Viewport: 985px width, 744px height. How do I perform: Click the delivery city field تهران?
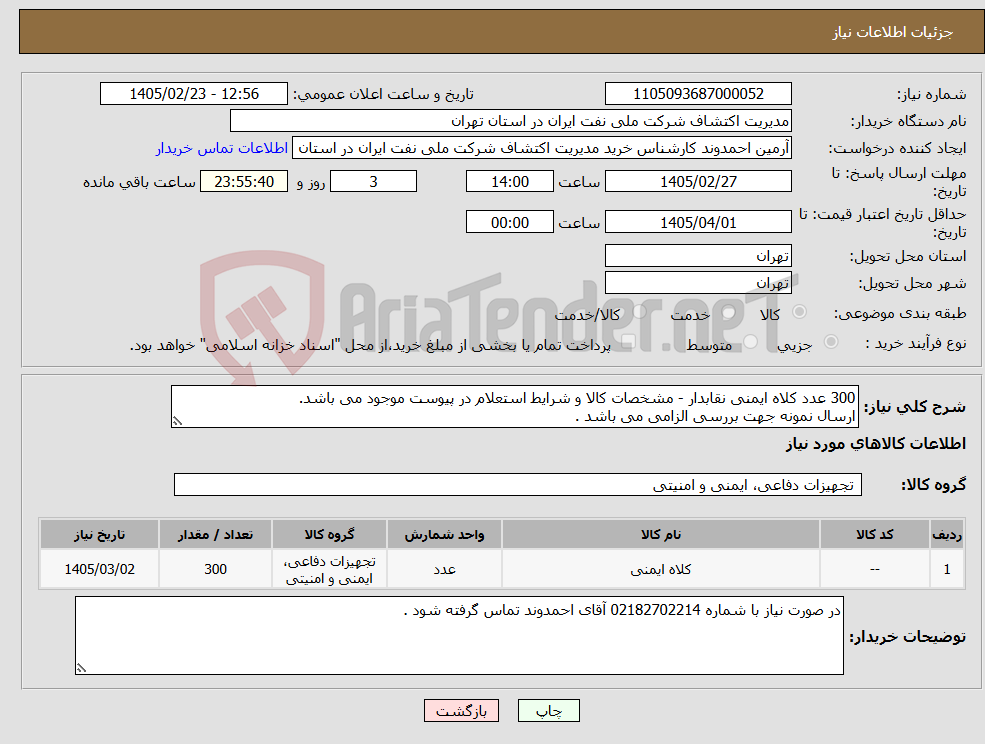698,283
